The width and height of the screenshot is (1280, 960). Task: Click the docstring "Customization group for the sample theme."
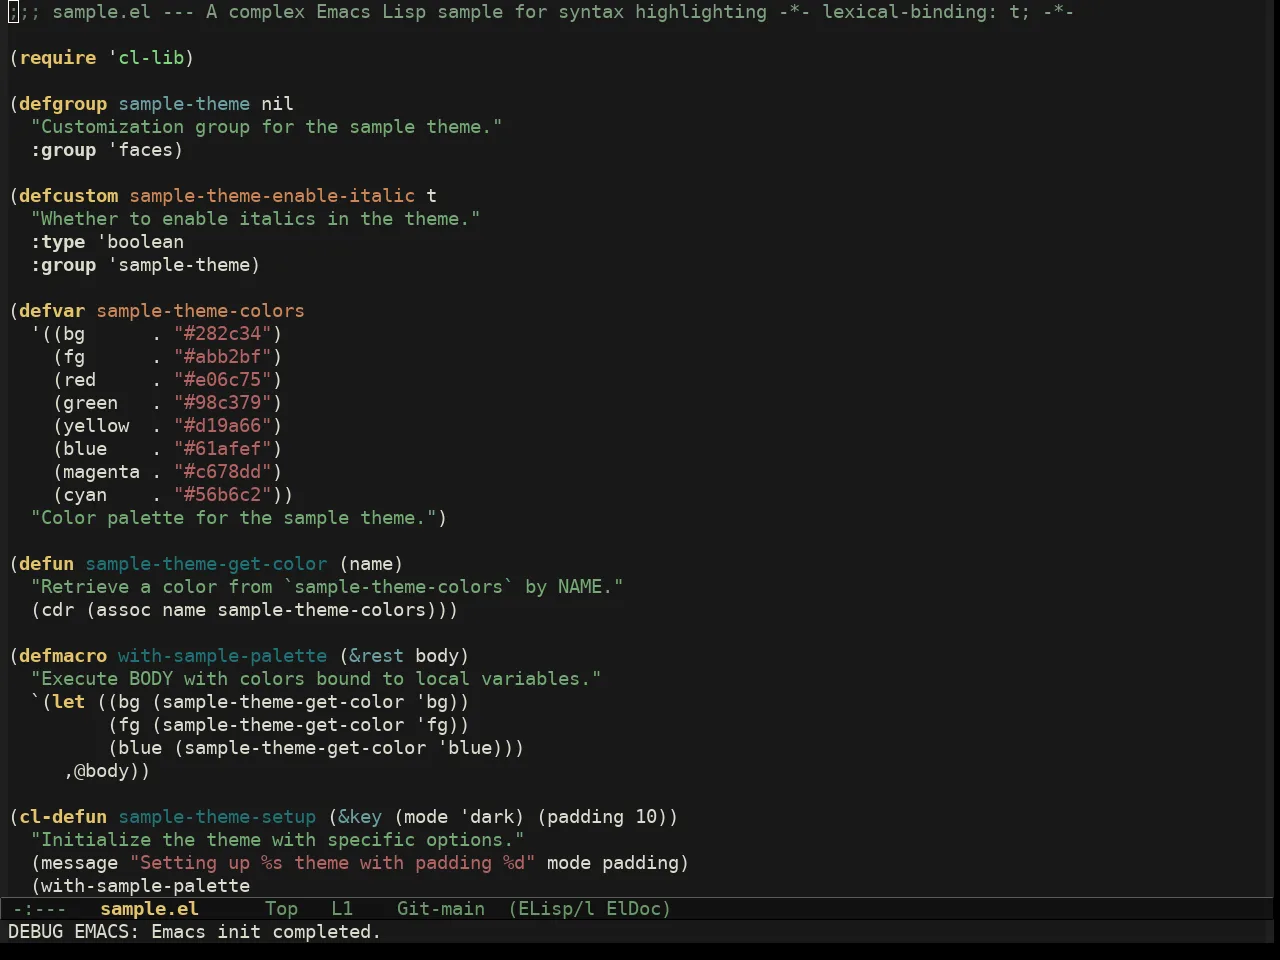[266, 126]
